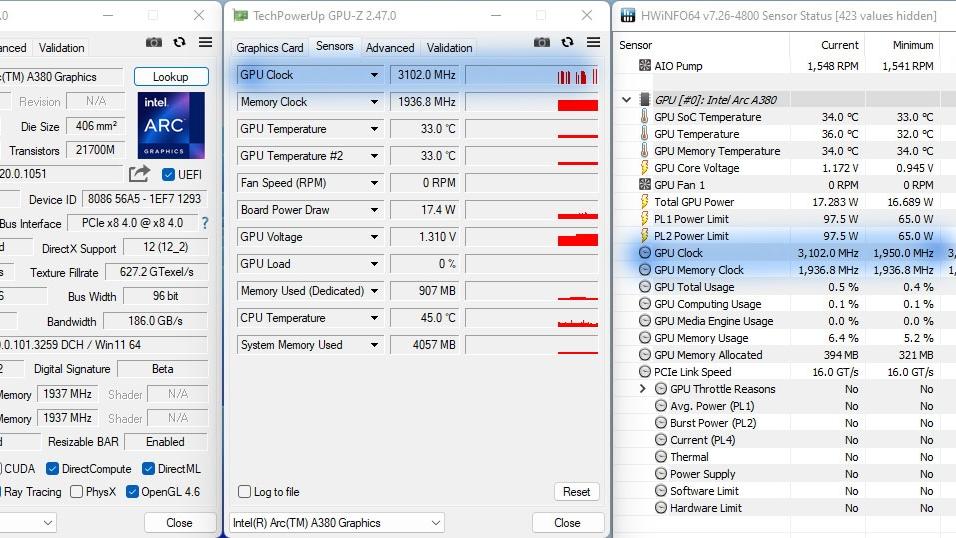Click the Minimum column header in HWiNFO

pos(902,45)
